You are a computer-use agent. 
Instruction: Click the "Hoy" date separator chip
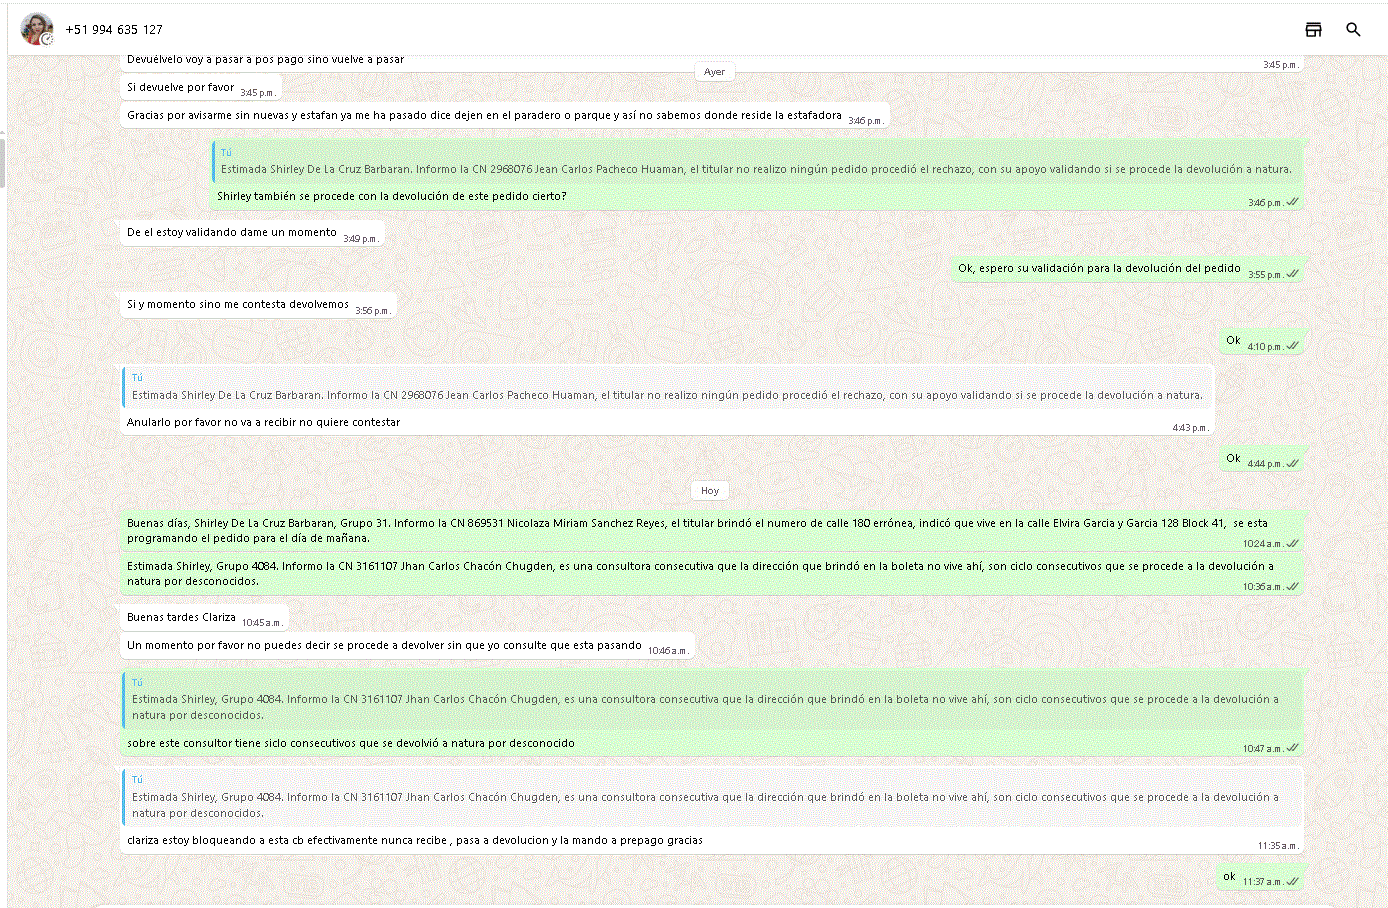710,491
